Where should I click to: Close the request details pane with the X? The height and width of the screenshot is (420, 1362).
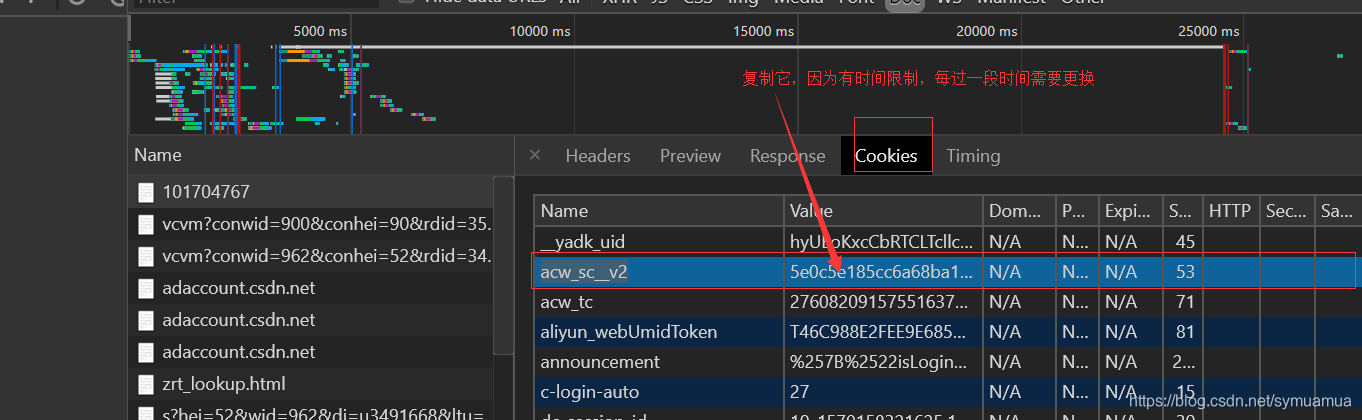[x=534, y=155]
